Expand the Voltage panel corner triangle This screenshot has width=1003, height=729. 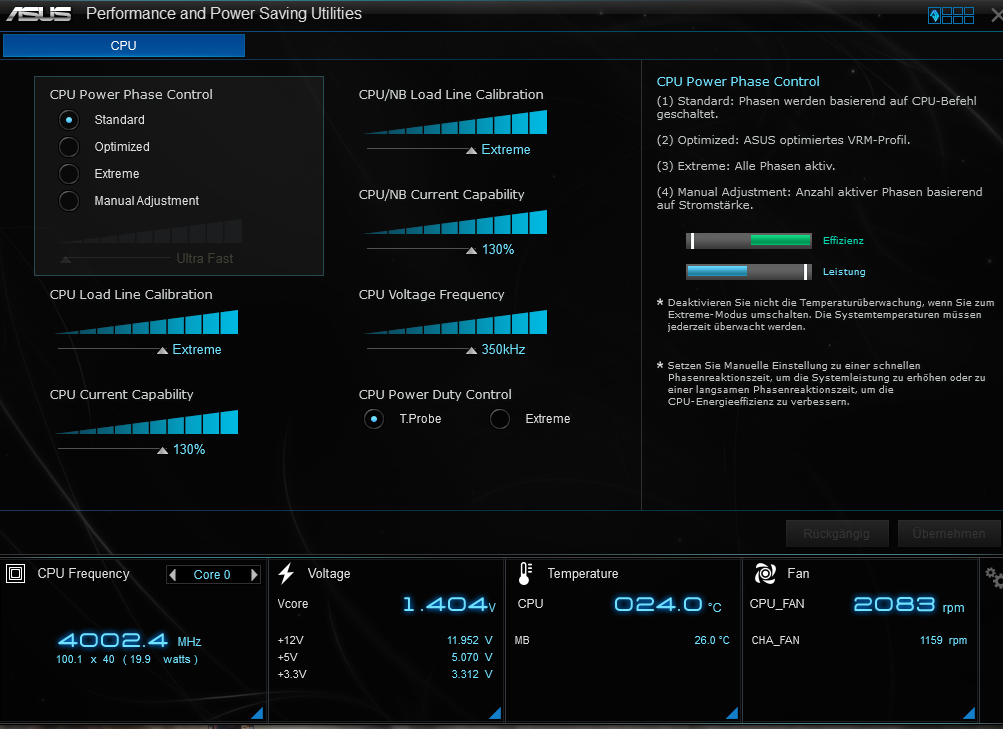(495, 712)
